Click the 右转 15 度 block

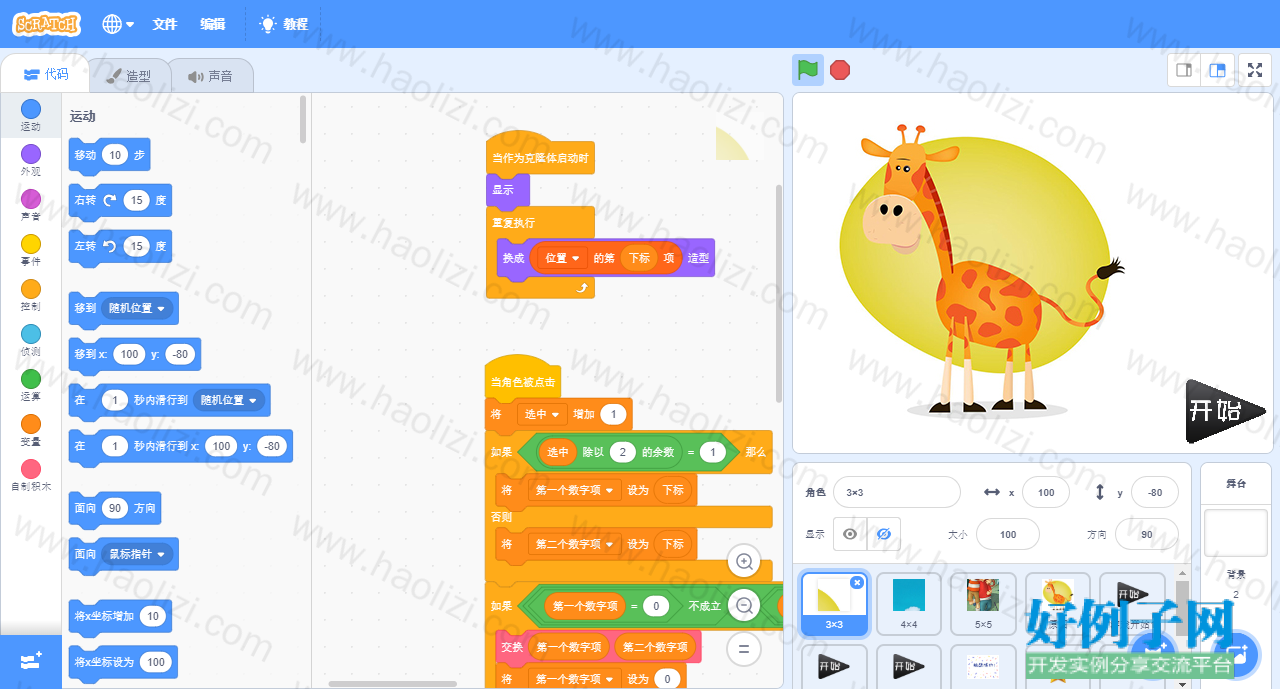(x=120, y=200)
